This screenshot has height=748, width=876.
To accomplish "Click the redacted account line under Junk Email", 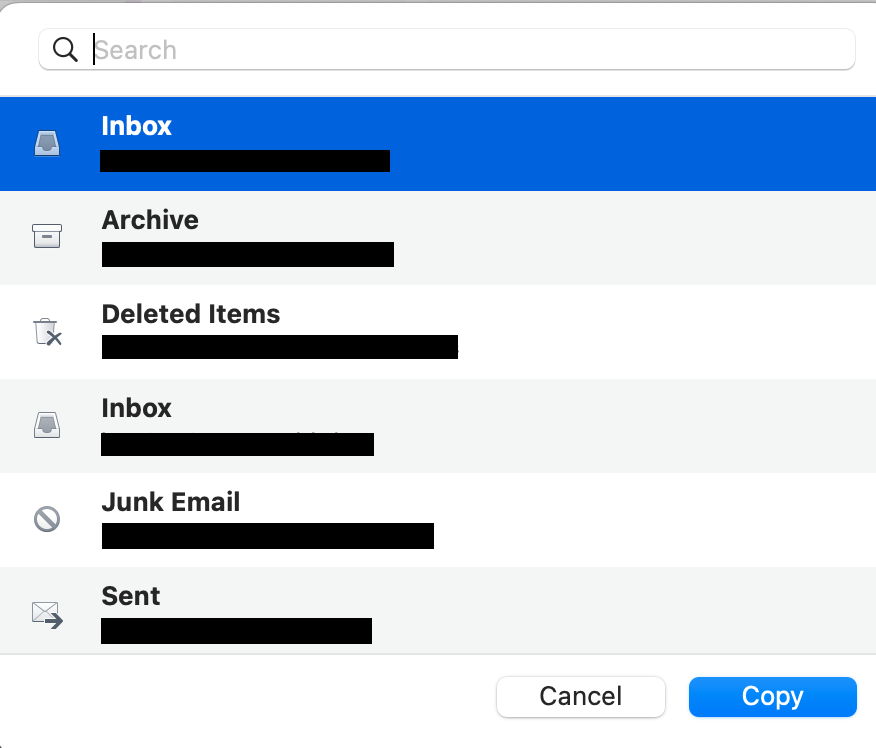I will coord(268,536).
